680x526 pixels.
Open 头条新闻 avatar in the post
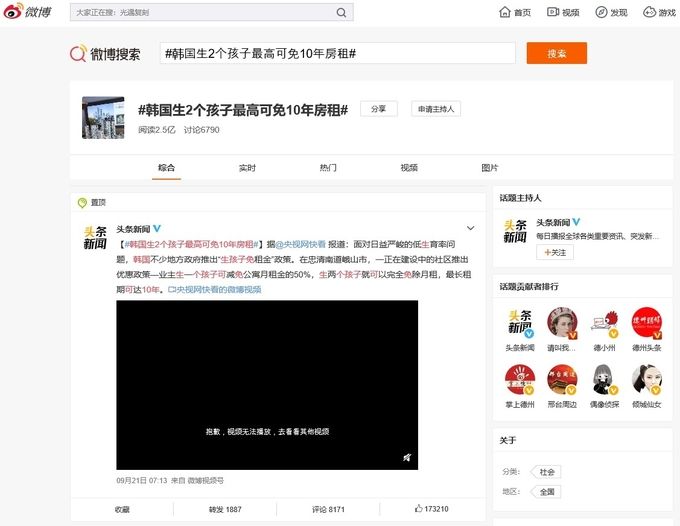tap(95, 237)
